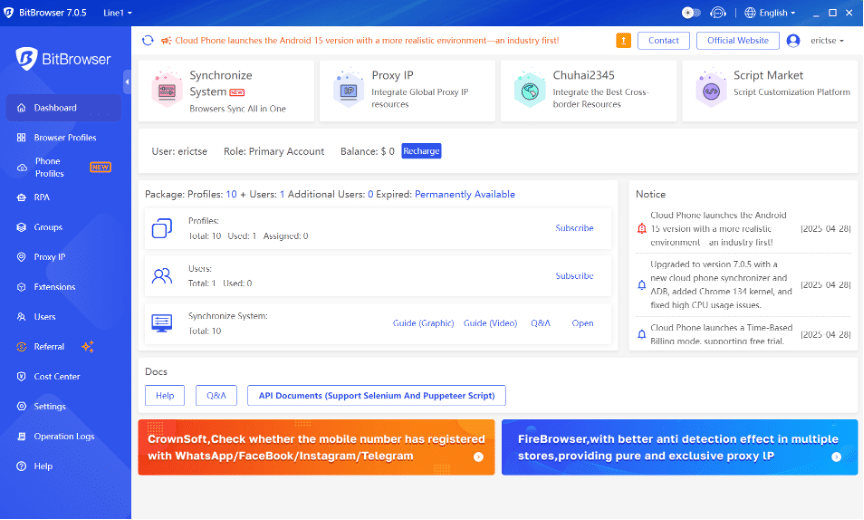The image size is (864, 520).
Task: Open the customer service chat icon
Action: pyautogui.click(x=717, y=13)
